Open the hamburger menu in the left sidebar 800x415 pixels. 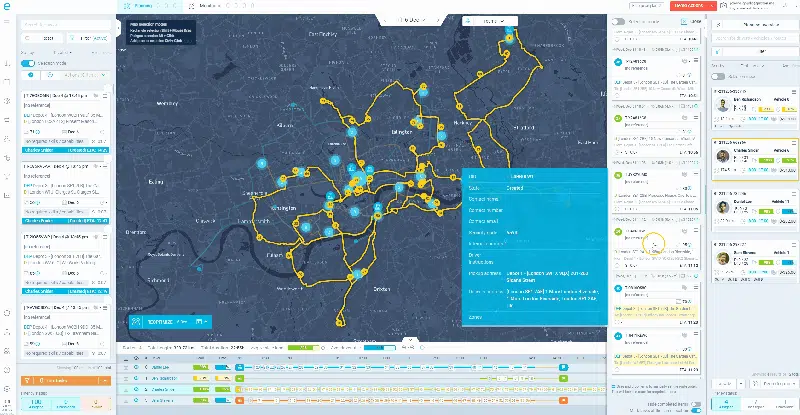tap(7, 22)
